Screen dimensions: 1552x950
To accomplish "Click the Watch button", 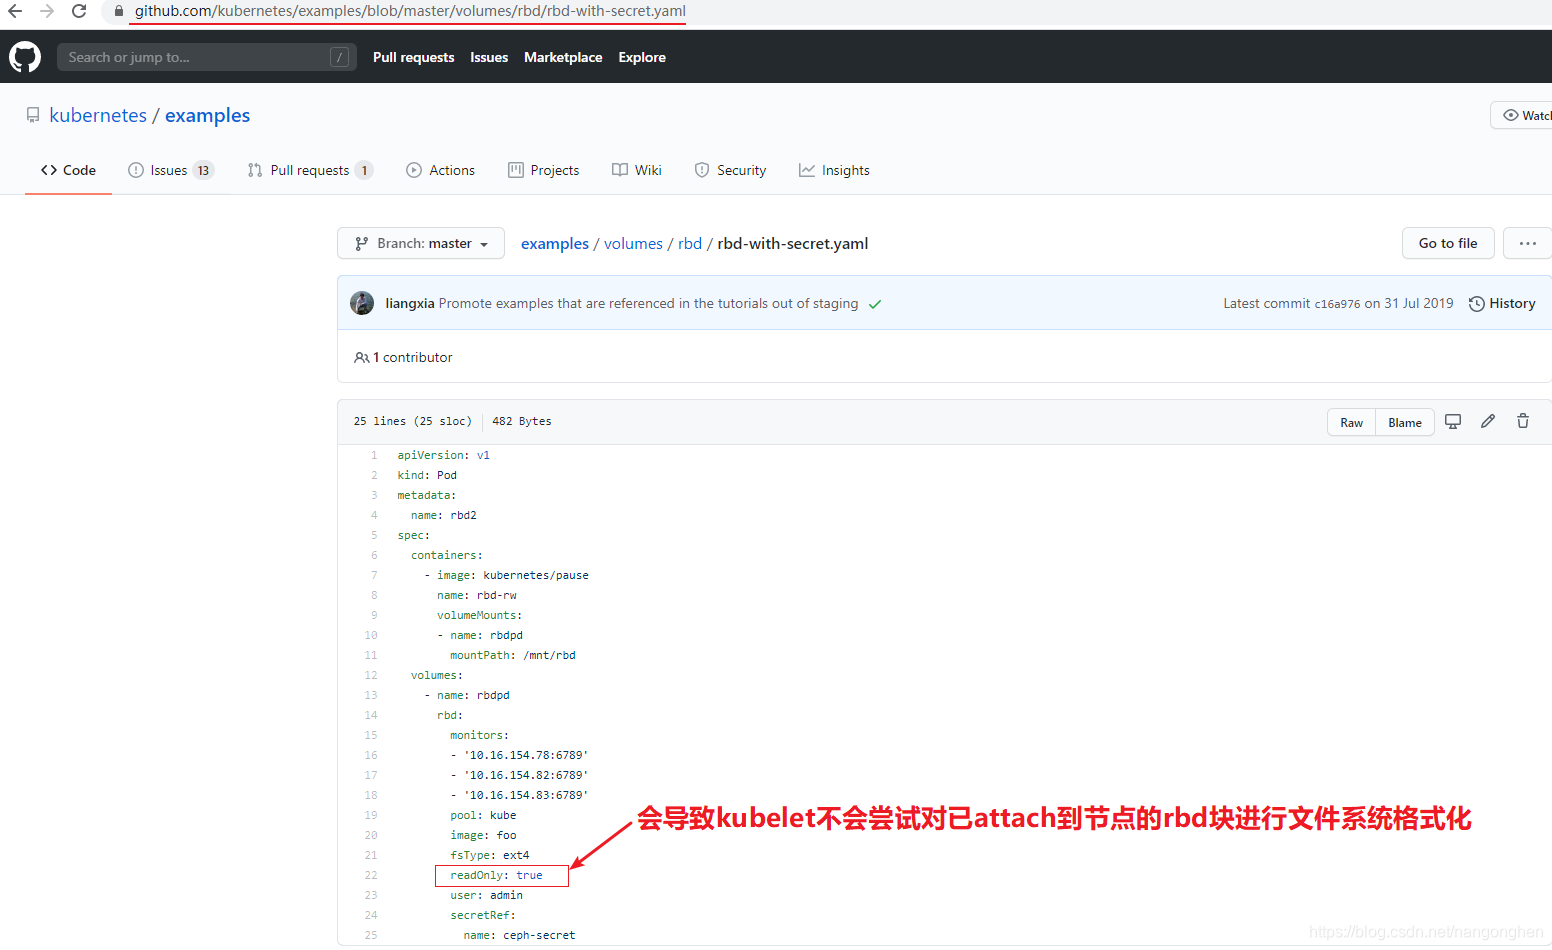I will point(1521,115).
